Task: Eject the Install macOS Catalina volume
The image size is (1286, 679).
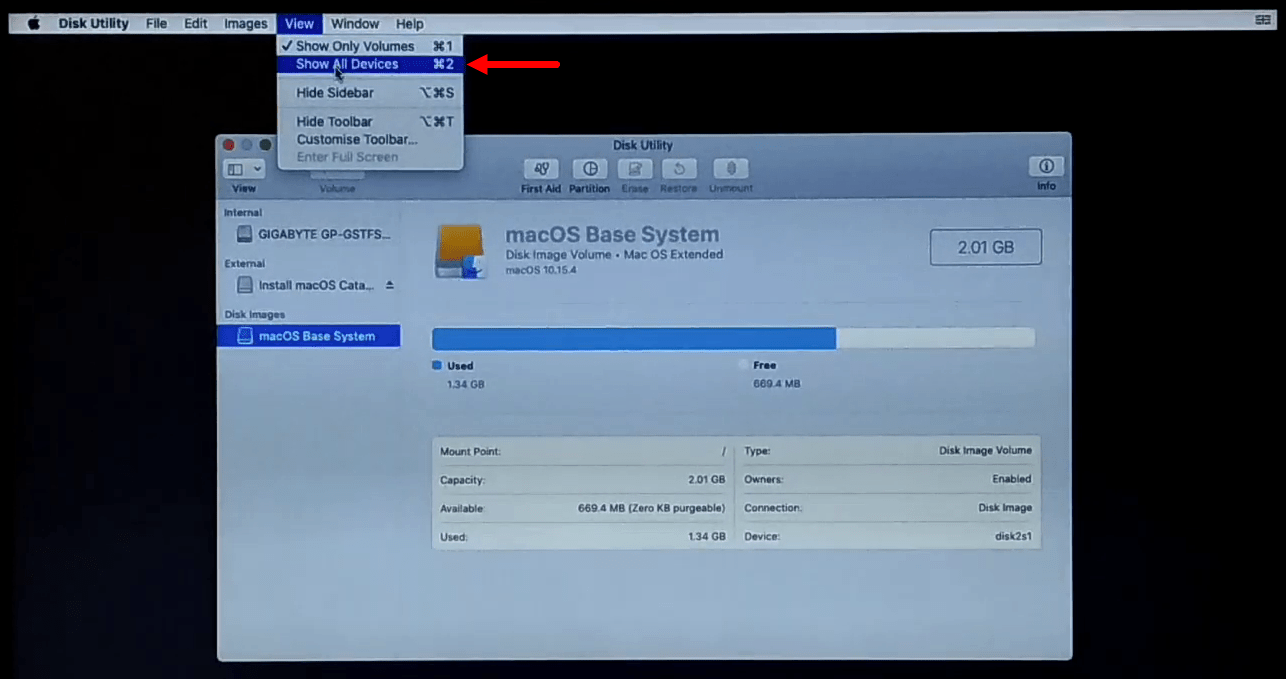Action: [390, 285]
